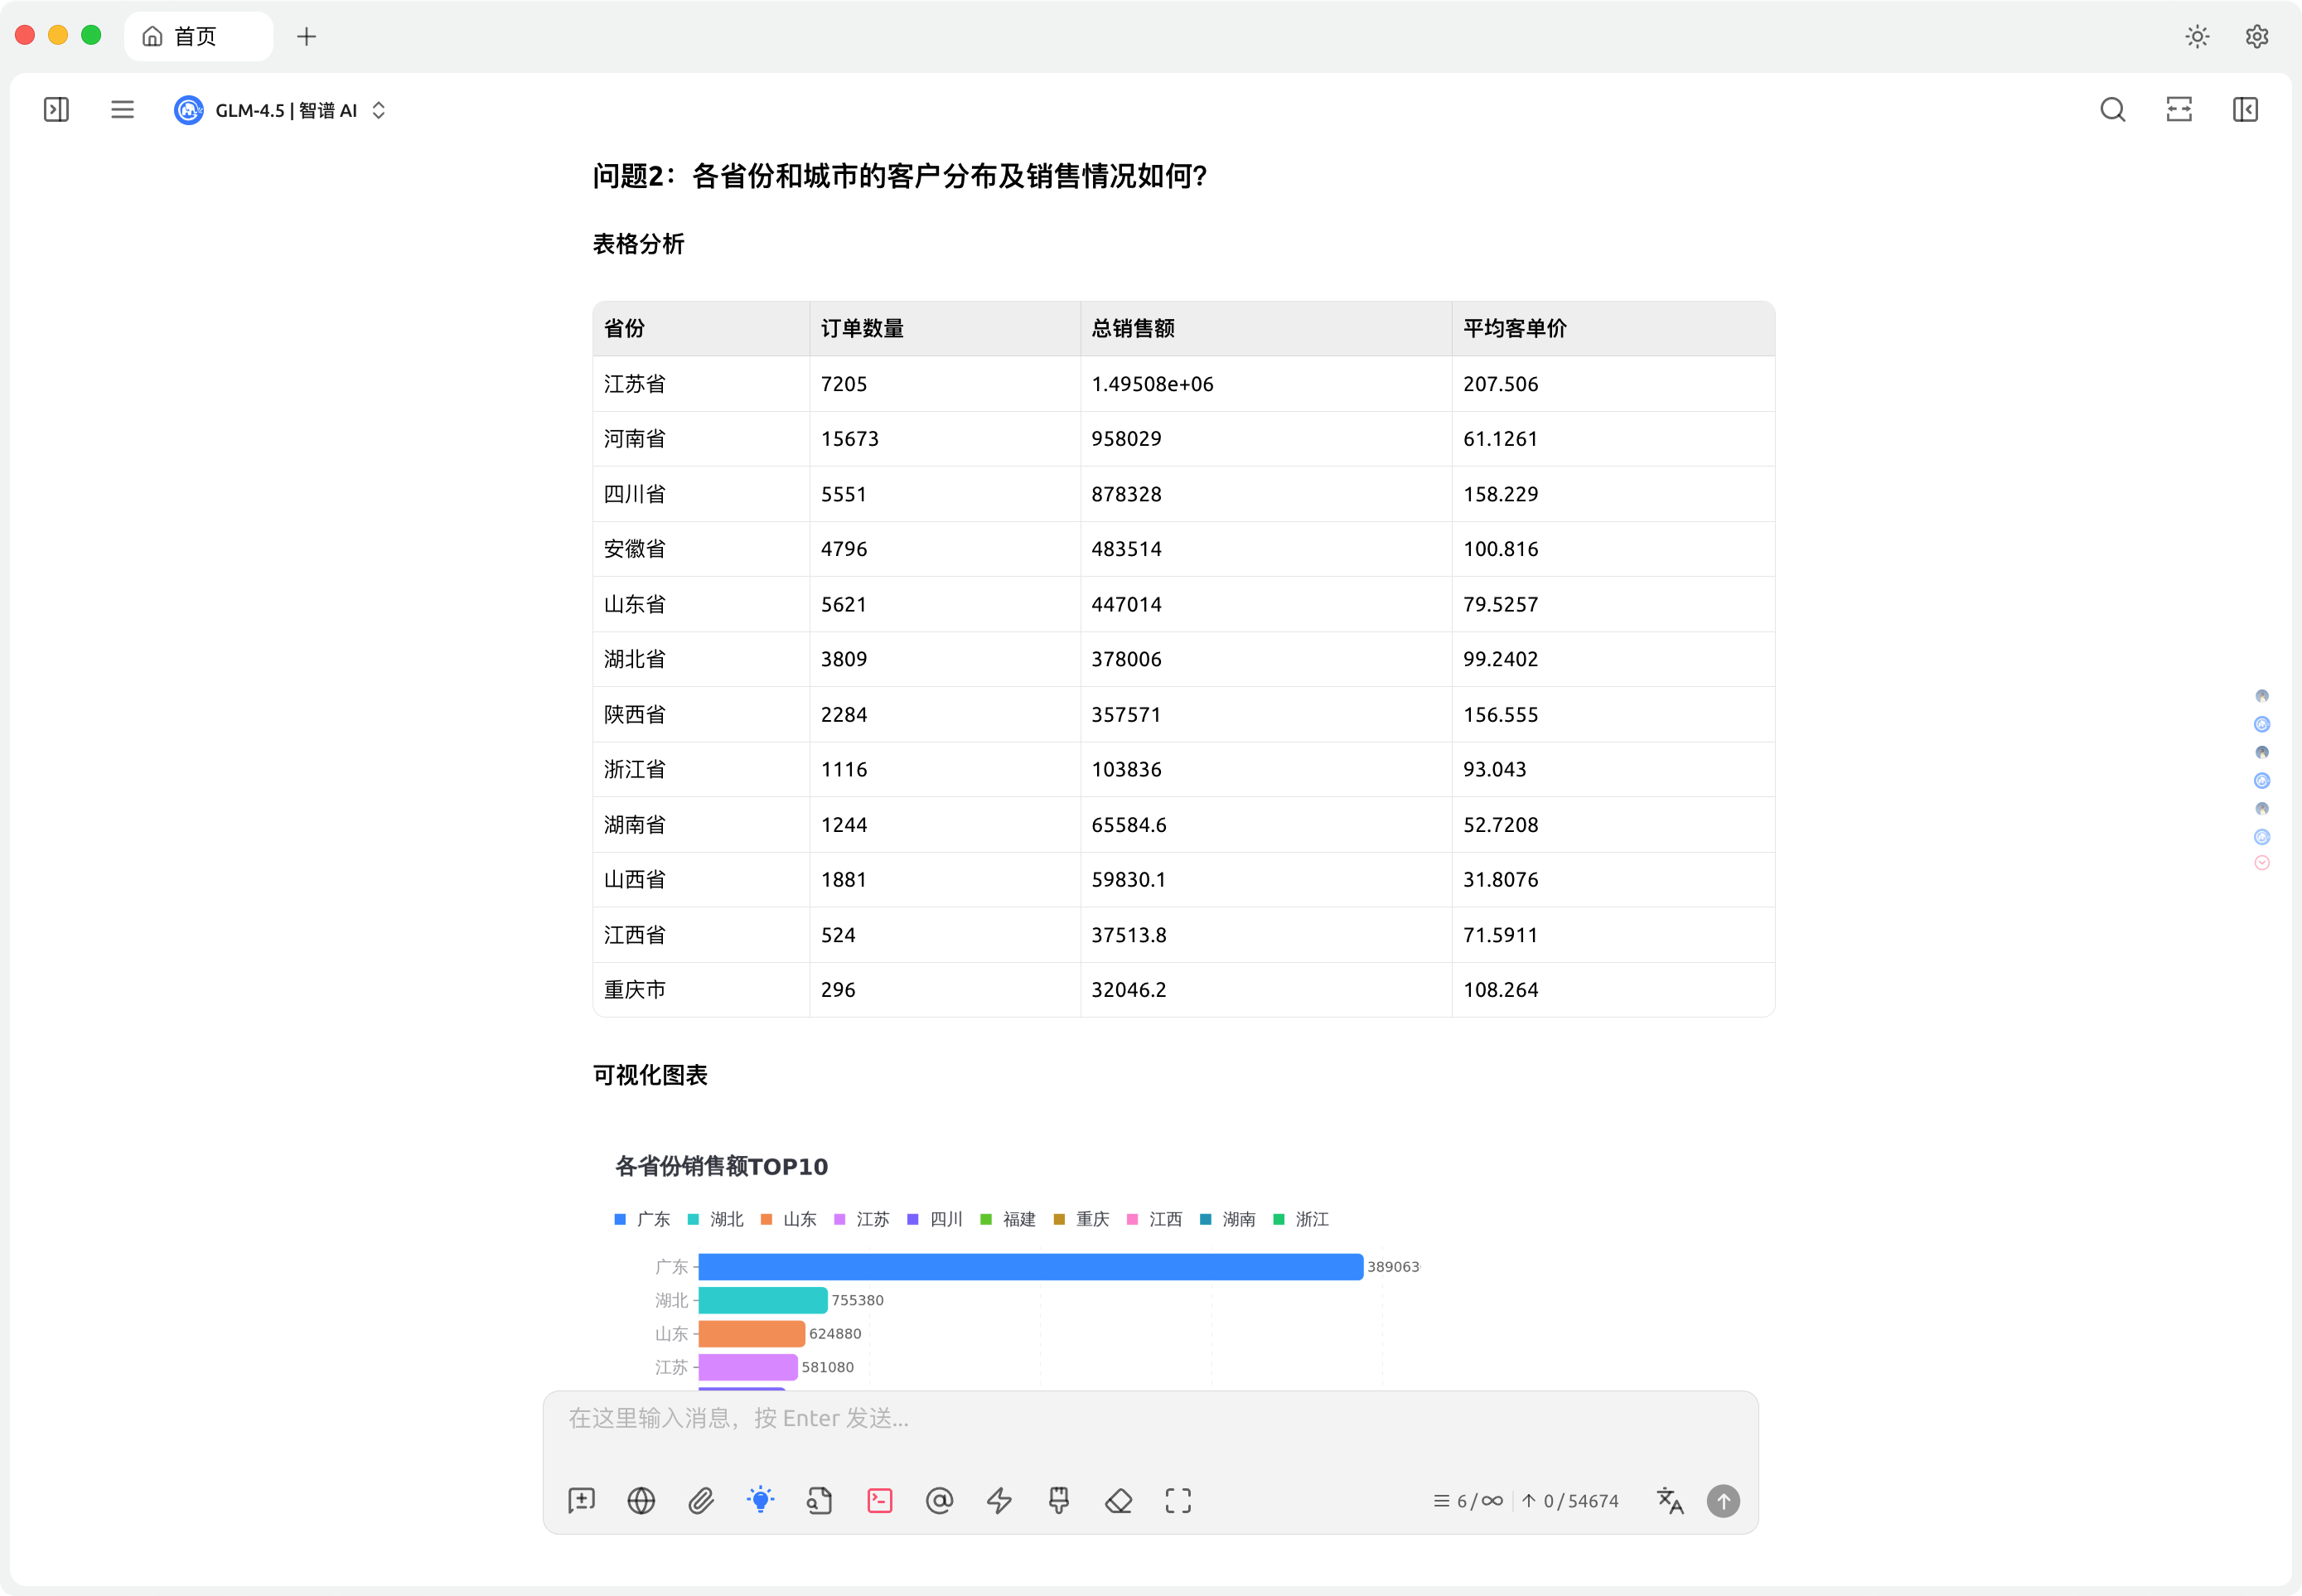Toggle the deep thinking lightbulb option

pos(760,1500)
